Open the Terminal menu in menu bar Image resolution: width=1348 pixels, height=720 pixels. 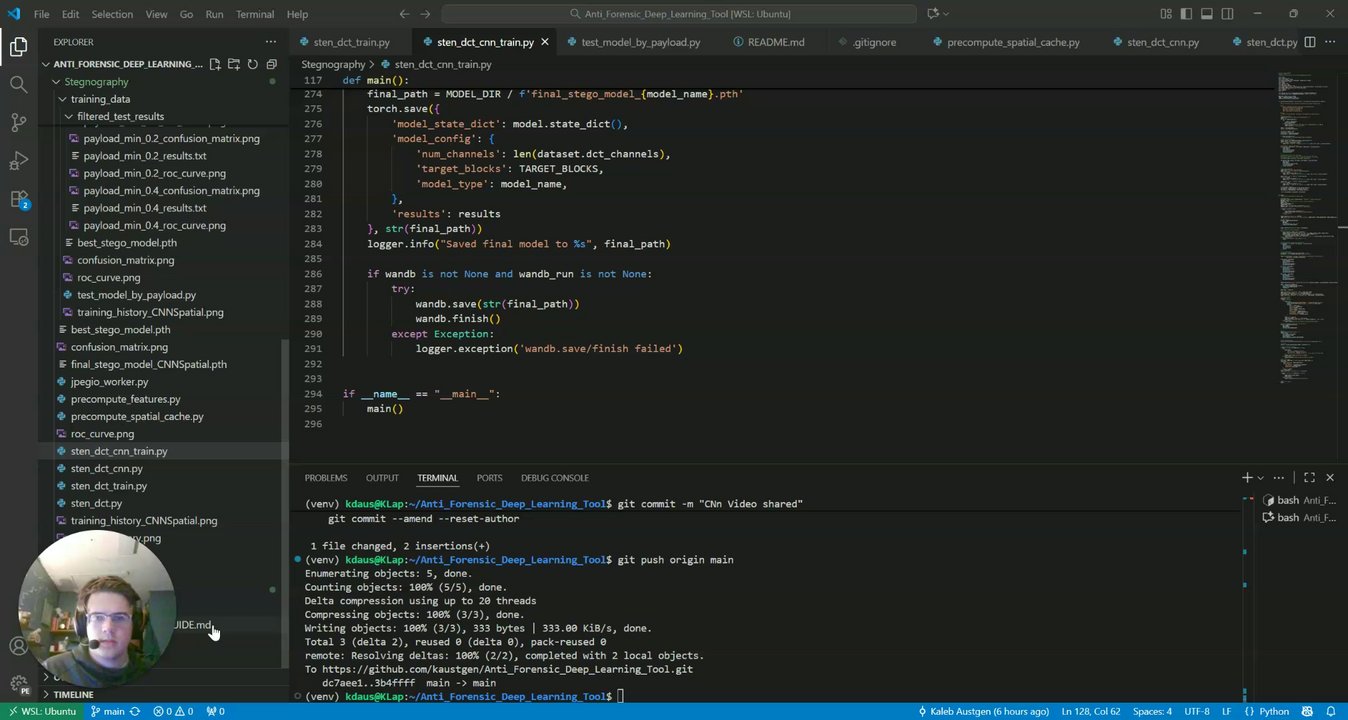(x=254, y=14)
